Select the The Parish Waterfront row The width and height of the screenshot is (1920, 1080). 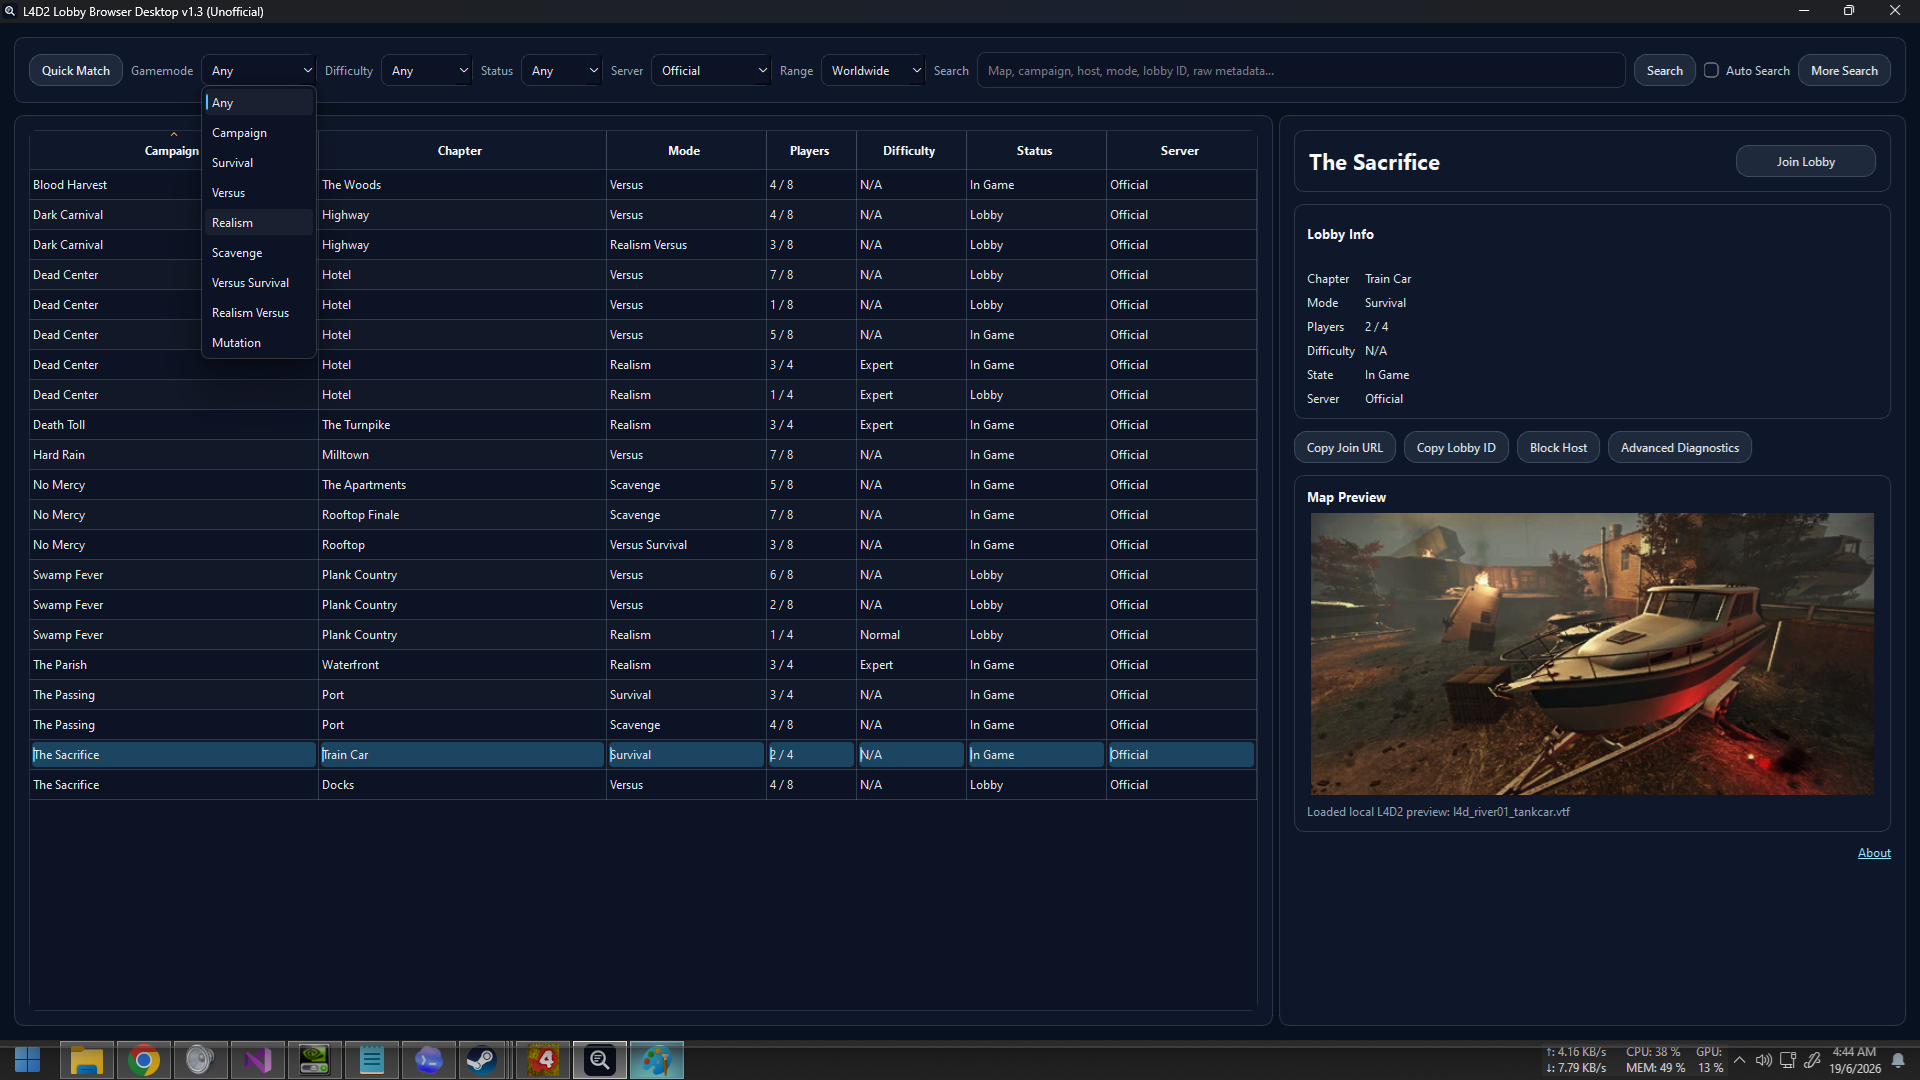(643, 665)
